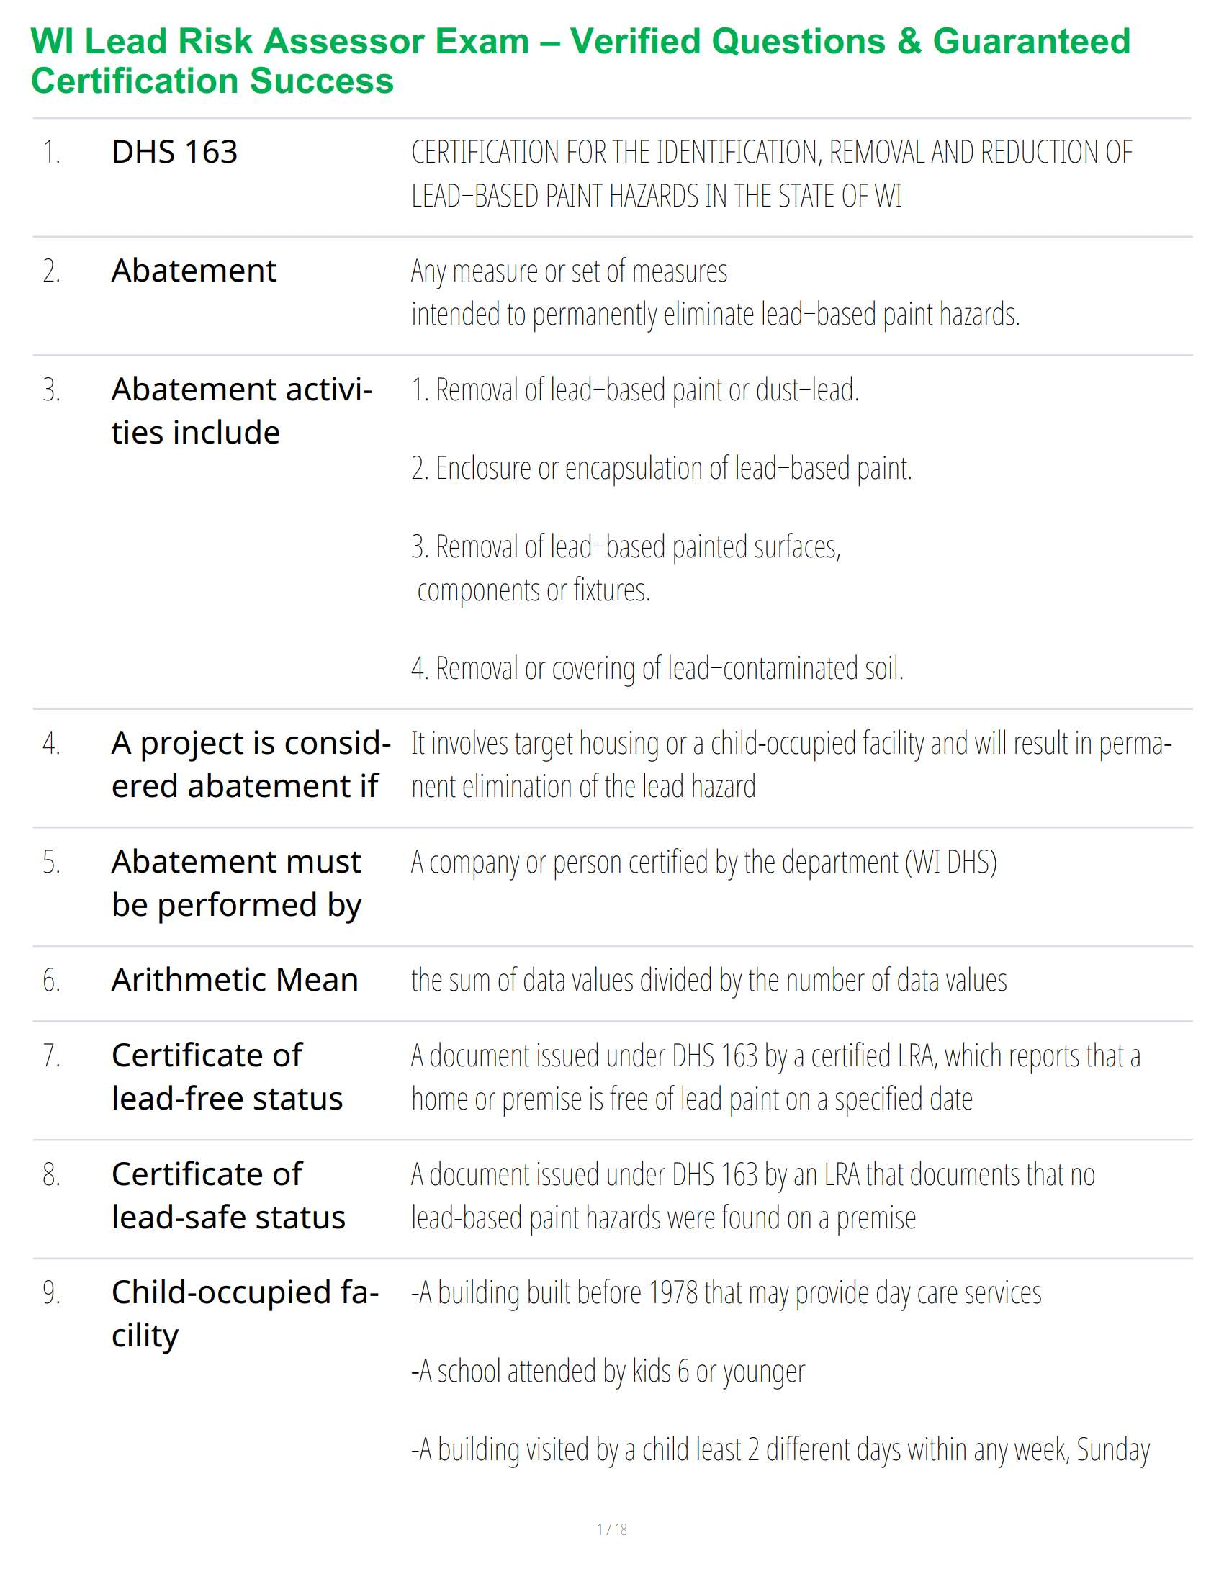Click the term "Abatement must be performed by"
This screenshot has width=1224, height=1584.
(236, 883)
